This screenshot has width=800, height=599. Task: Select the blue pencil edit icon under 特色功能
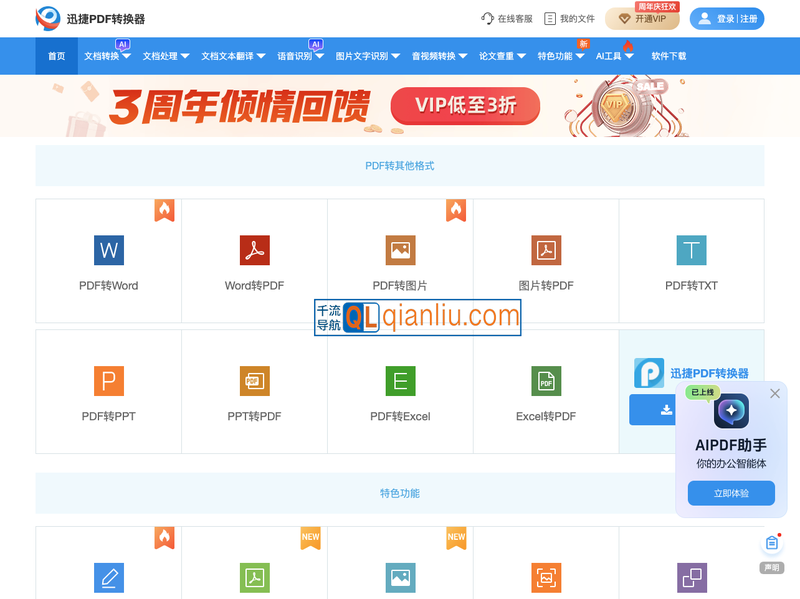click(x=108, y=578)
